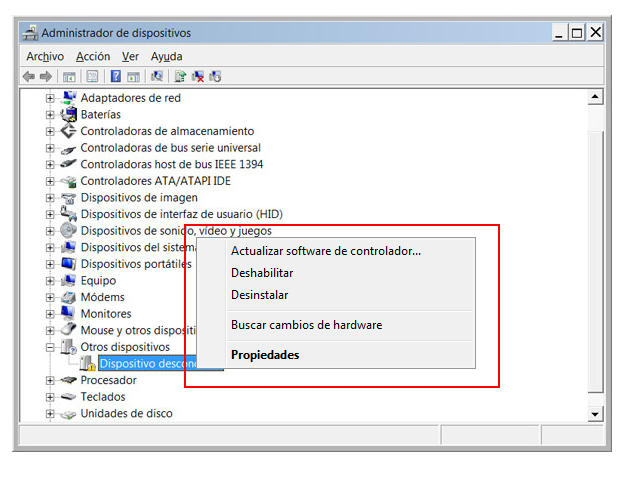Select the Controladoras de almacenamiento label

[167, 131]
